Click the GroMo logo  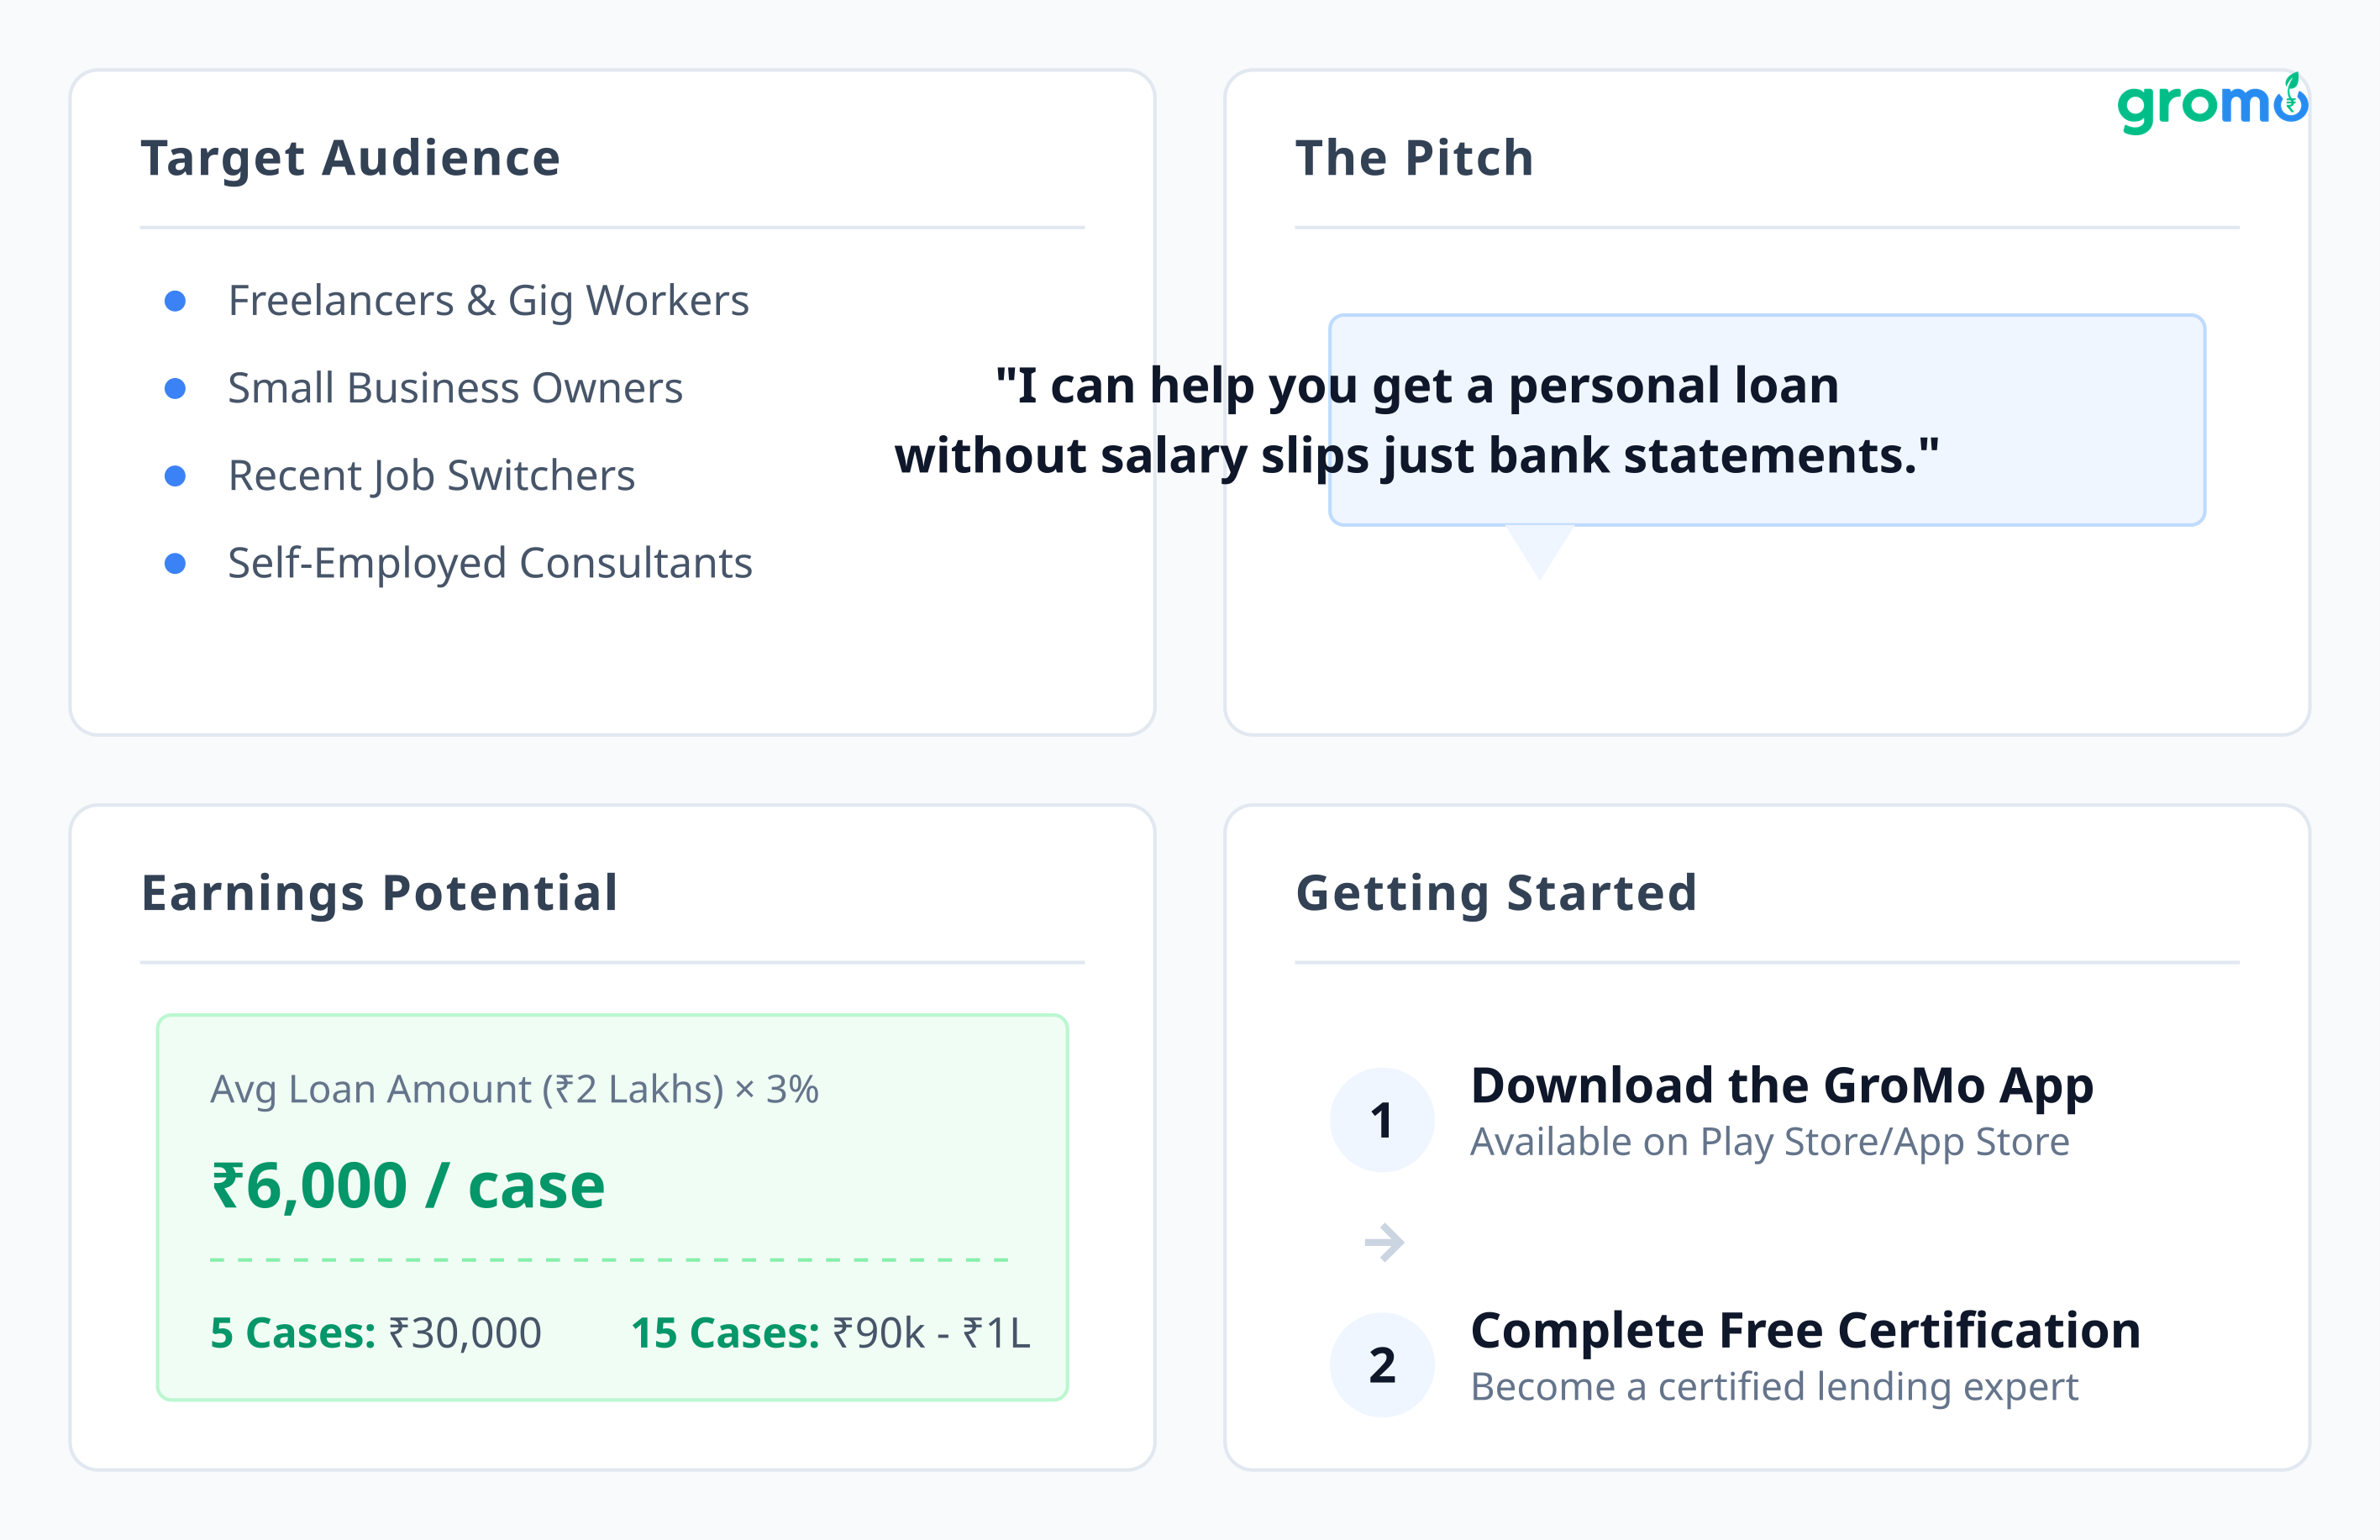pyautogui.click(x=2211, y=104)
